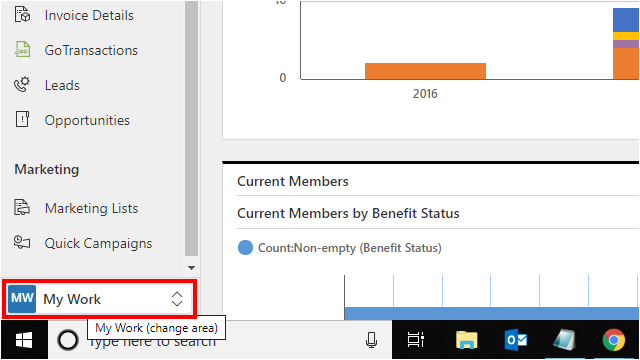Open the GoTransactions icon in sidebar
The height and width of the screenshot is (360, 640).
pyautogui.click(x=22, y=49)
